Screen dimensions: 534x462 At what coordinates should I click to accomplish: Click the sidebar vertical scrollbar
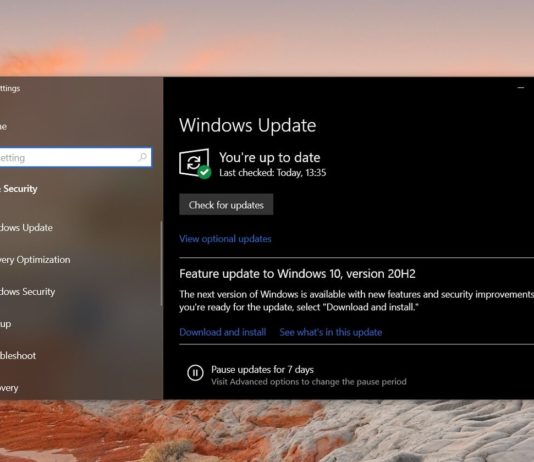click(161, 263)
